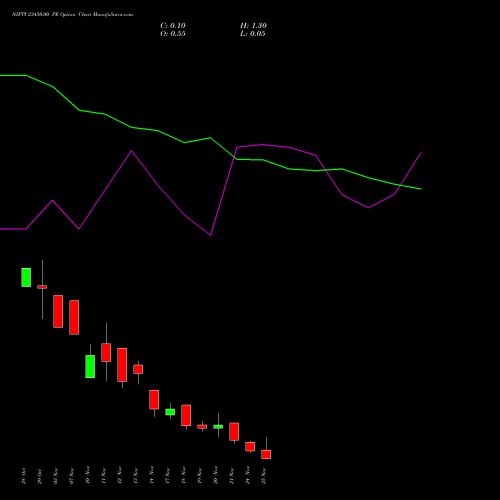This screenshot has height=500, width=500.
Task: Click the 20 Nov date label
Action: tap(216, 476)
